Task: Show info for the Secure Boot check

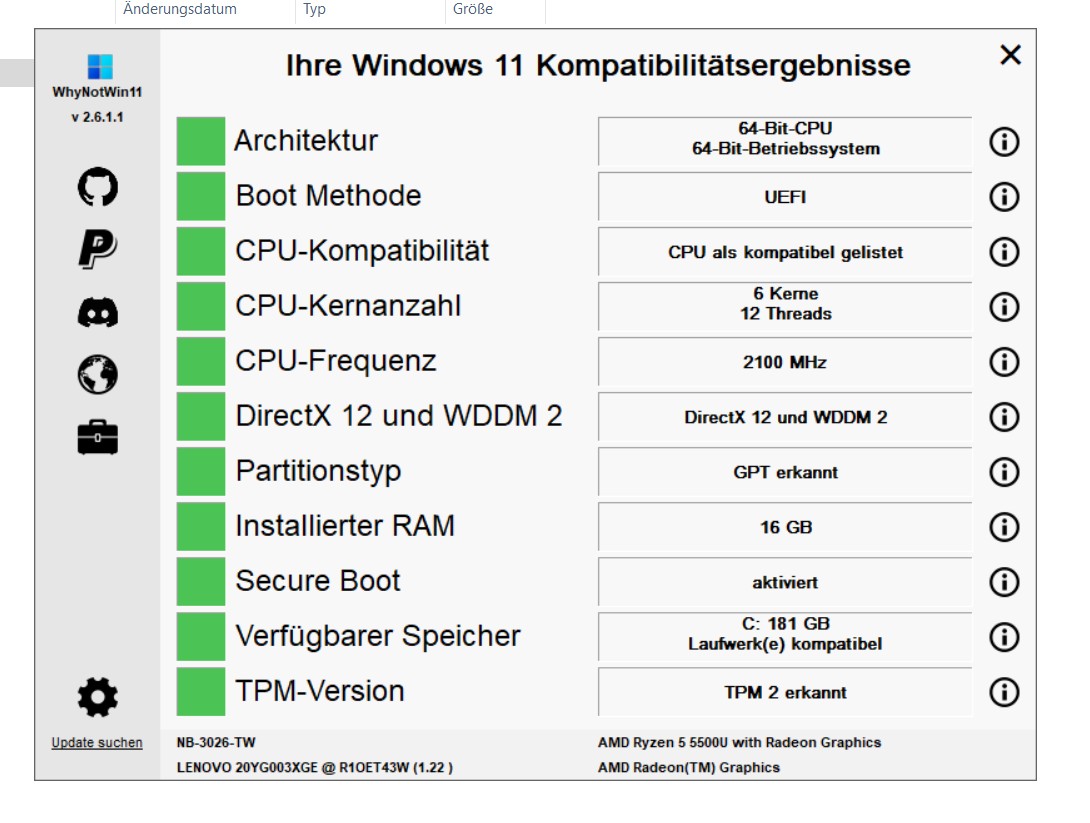Action: tap(1003, 581)
